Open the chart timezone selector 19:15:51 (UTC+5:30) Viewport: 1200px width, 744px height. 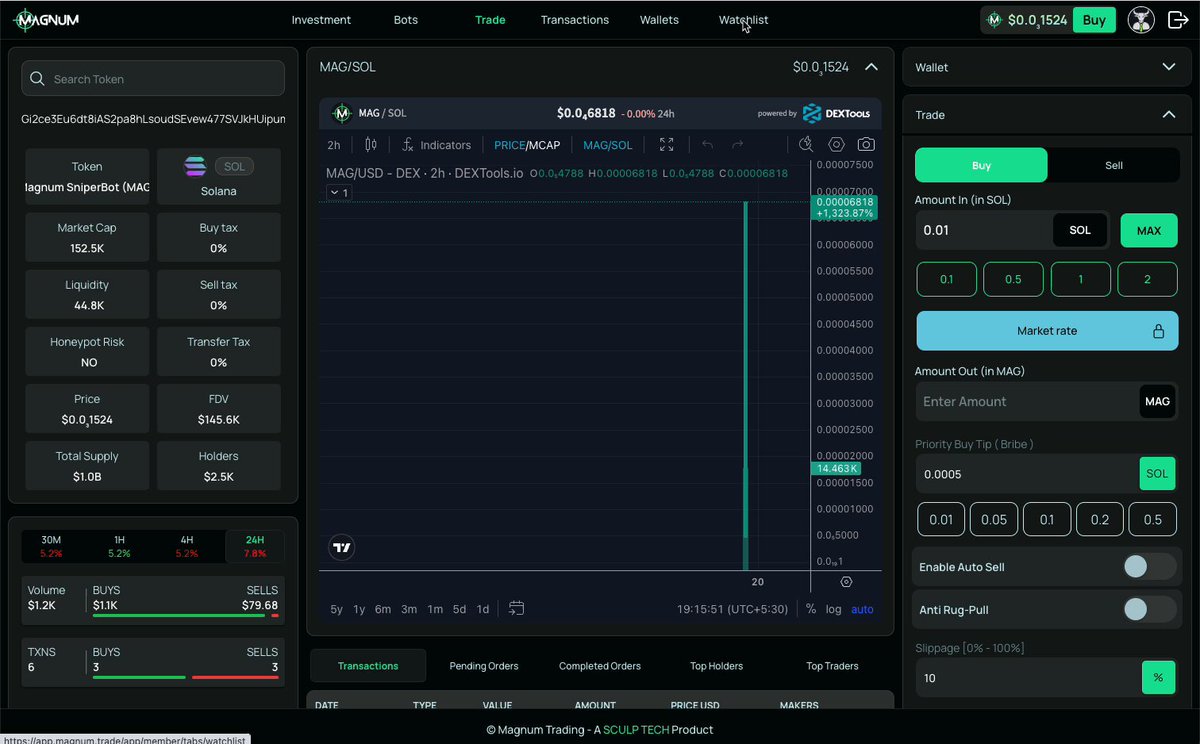click(732, 609)
